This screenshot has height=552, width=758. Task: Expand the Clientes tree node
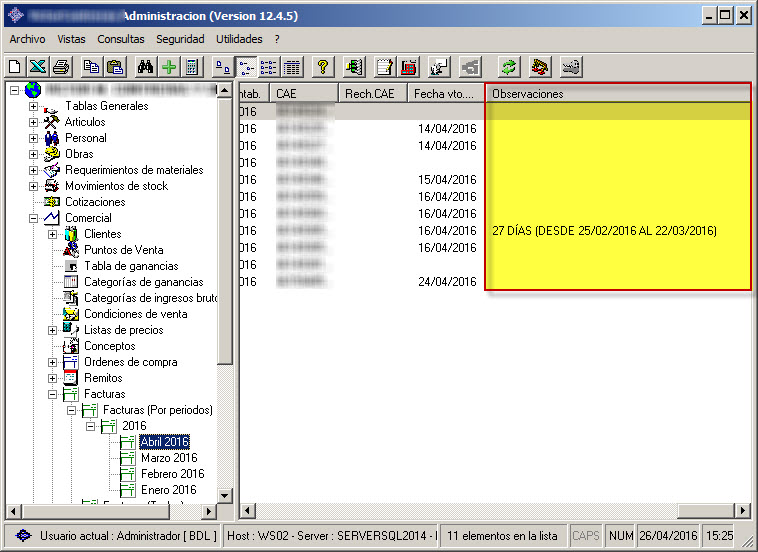[x=52, y=234]
